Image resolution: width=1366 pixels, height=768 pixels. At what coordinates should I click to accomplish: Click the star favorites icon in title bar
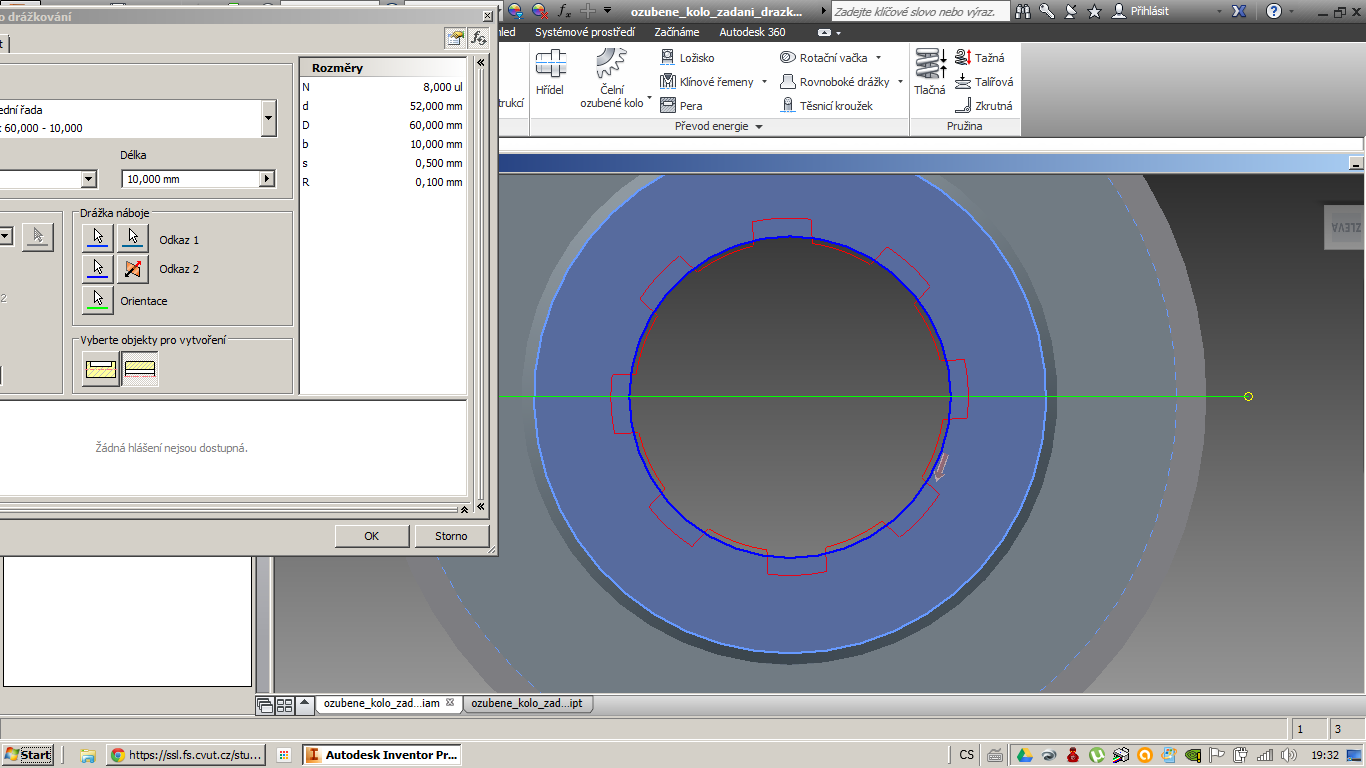pyautogui.click(x=1094, y=11)
